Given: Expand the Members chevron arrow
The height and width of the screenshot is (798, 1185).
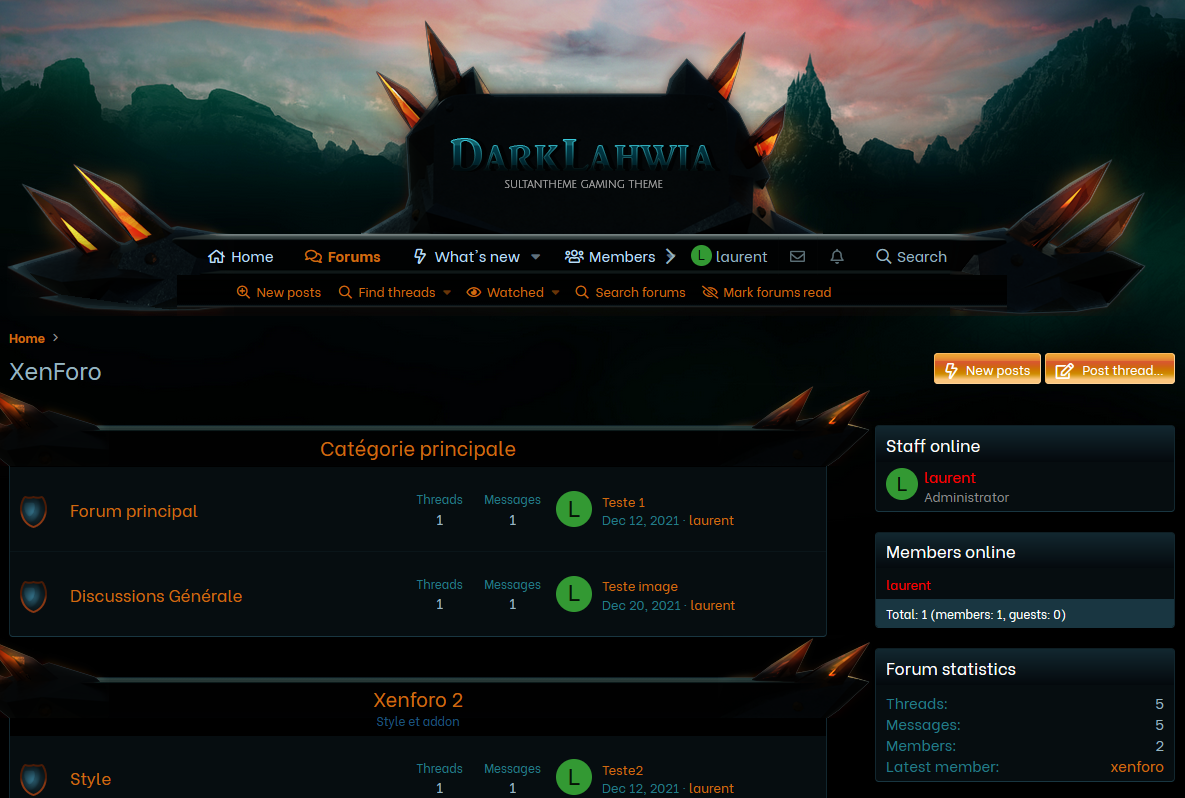Looking at the screenshot, I should (x=670, y=256).
